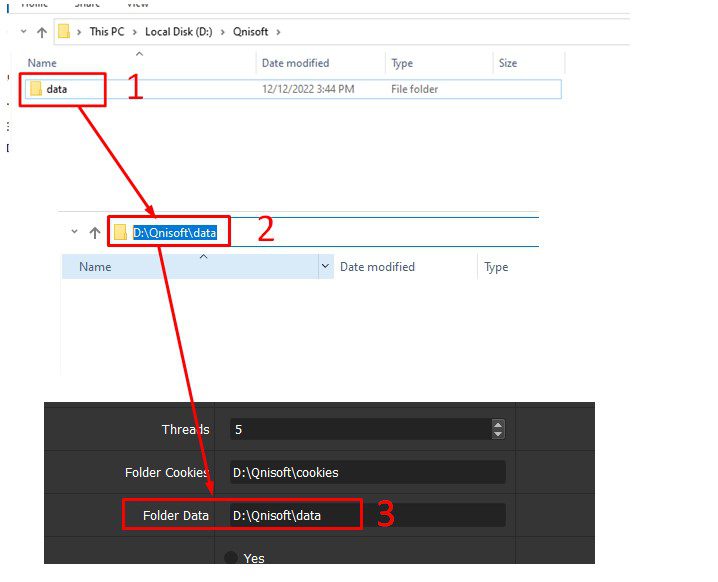
Task: Click the folder icon before the highlighted D:\Qnisoft\data path
Action: coord(120,232)
